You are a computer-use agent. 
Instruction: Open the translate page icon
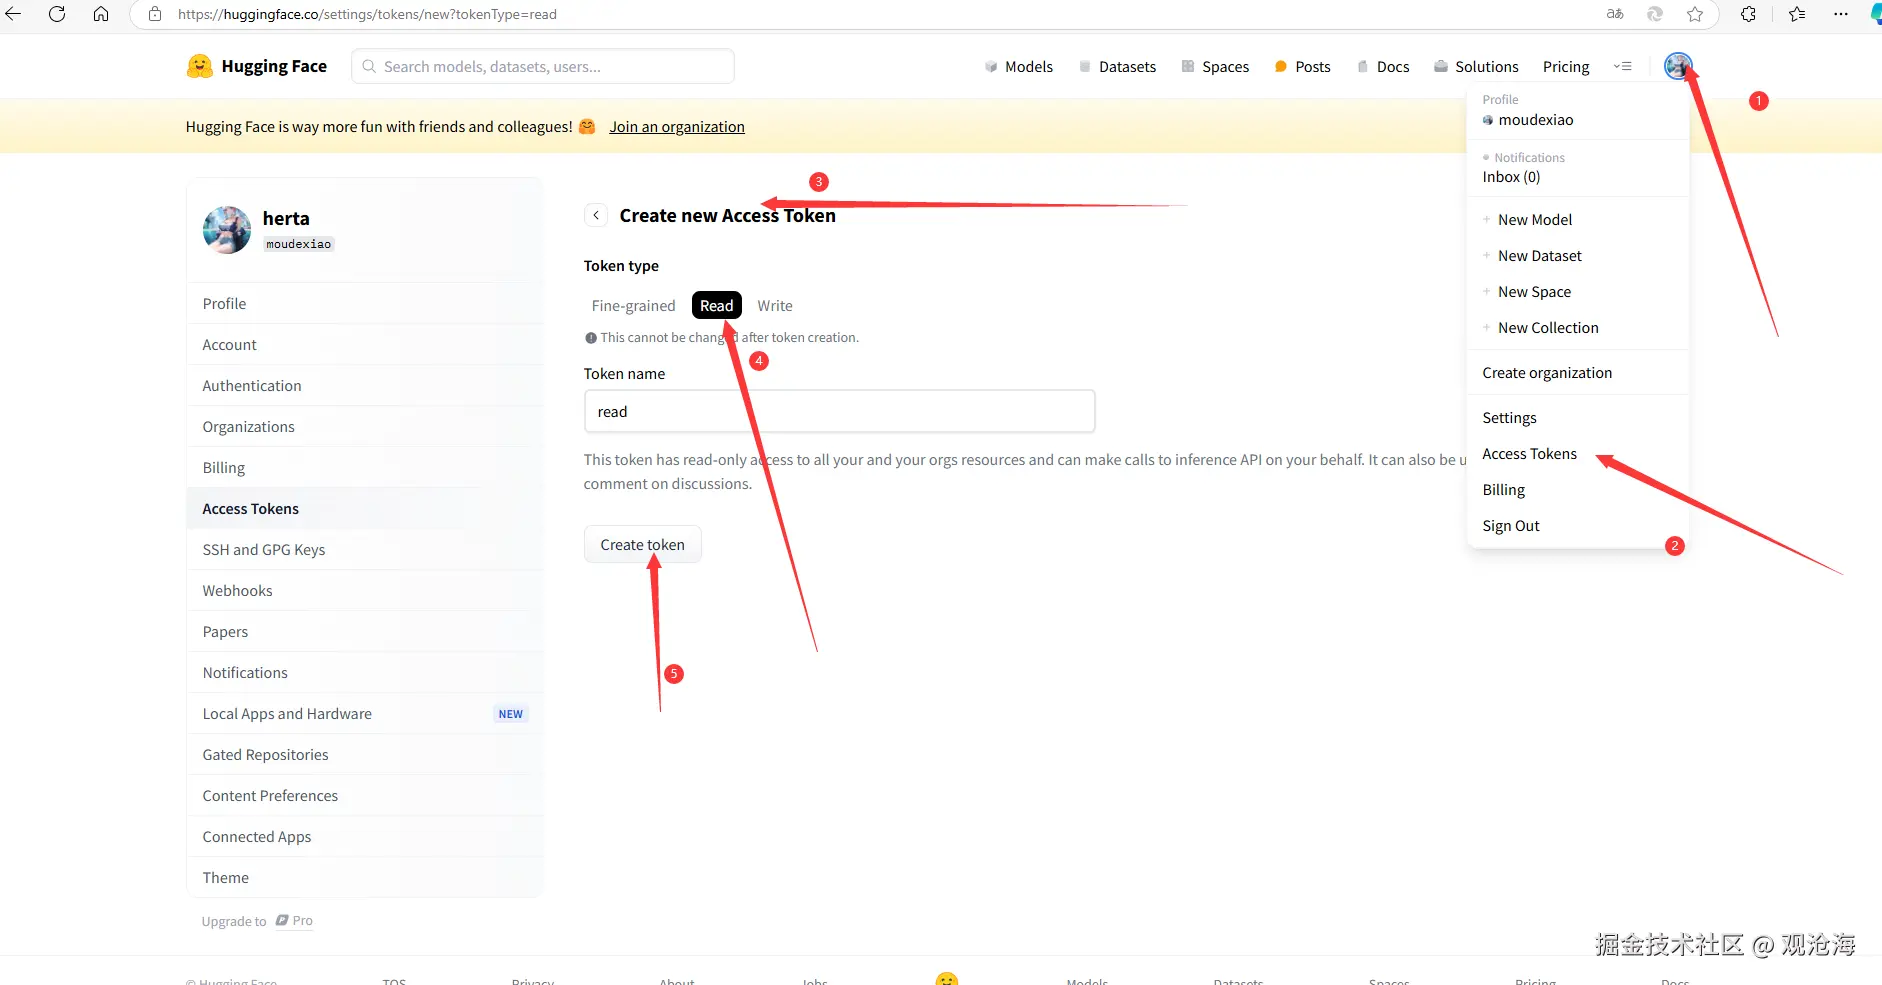click(x=1615, y=14)
